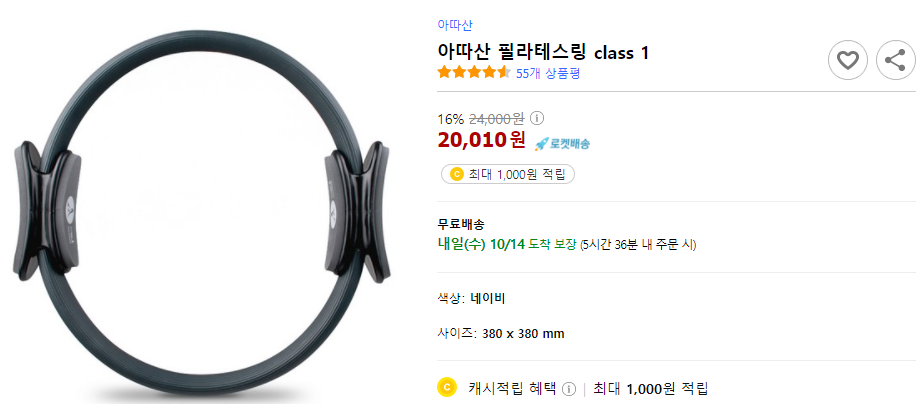
Task: Click the 색상: 네이비 color option
Action: pyautogui.click(x=472, y=299)
